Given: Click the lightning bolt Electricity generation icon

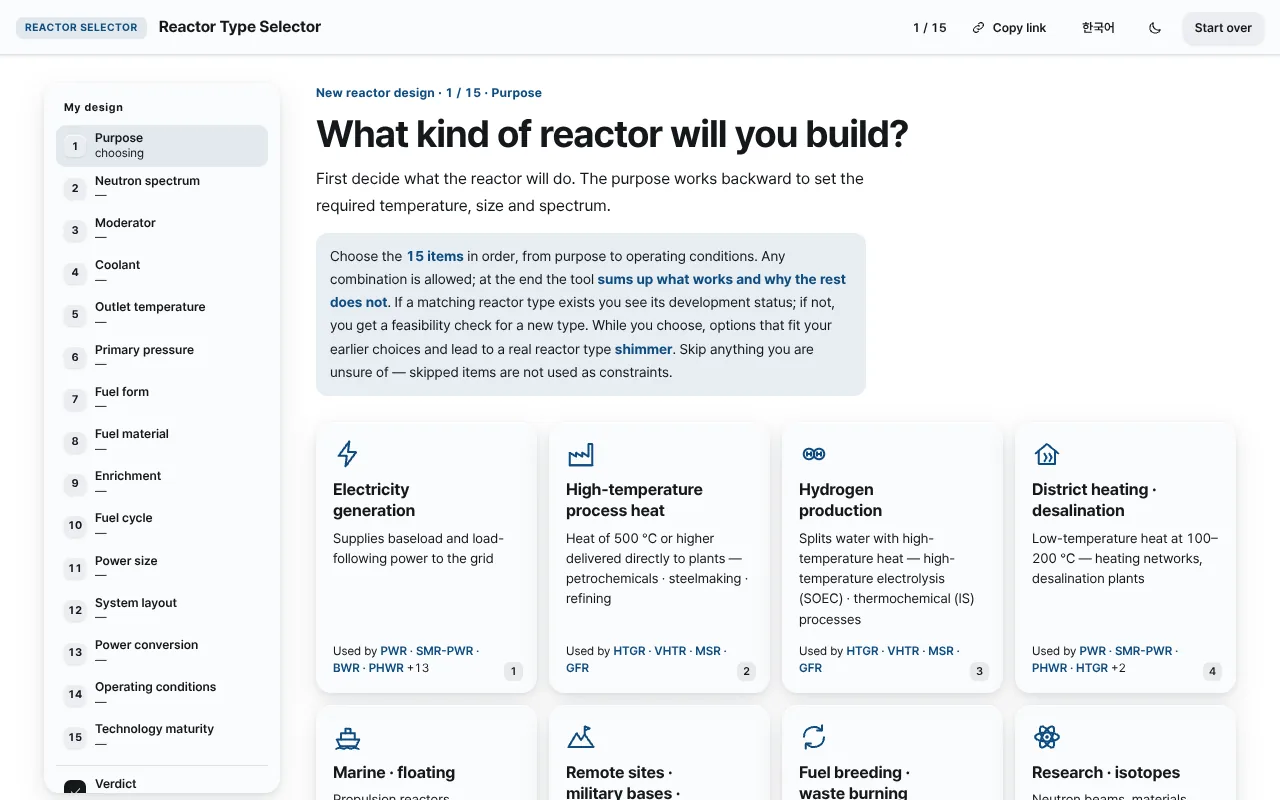Looking at the screenshot, I should pyautogui.click(x=347, y=454).
